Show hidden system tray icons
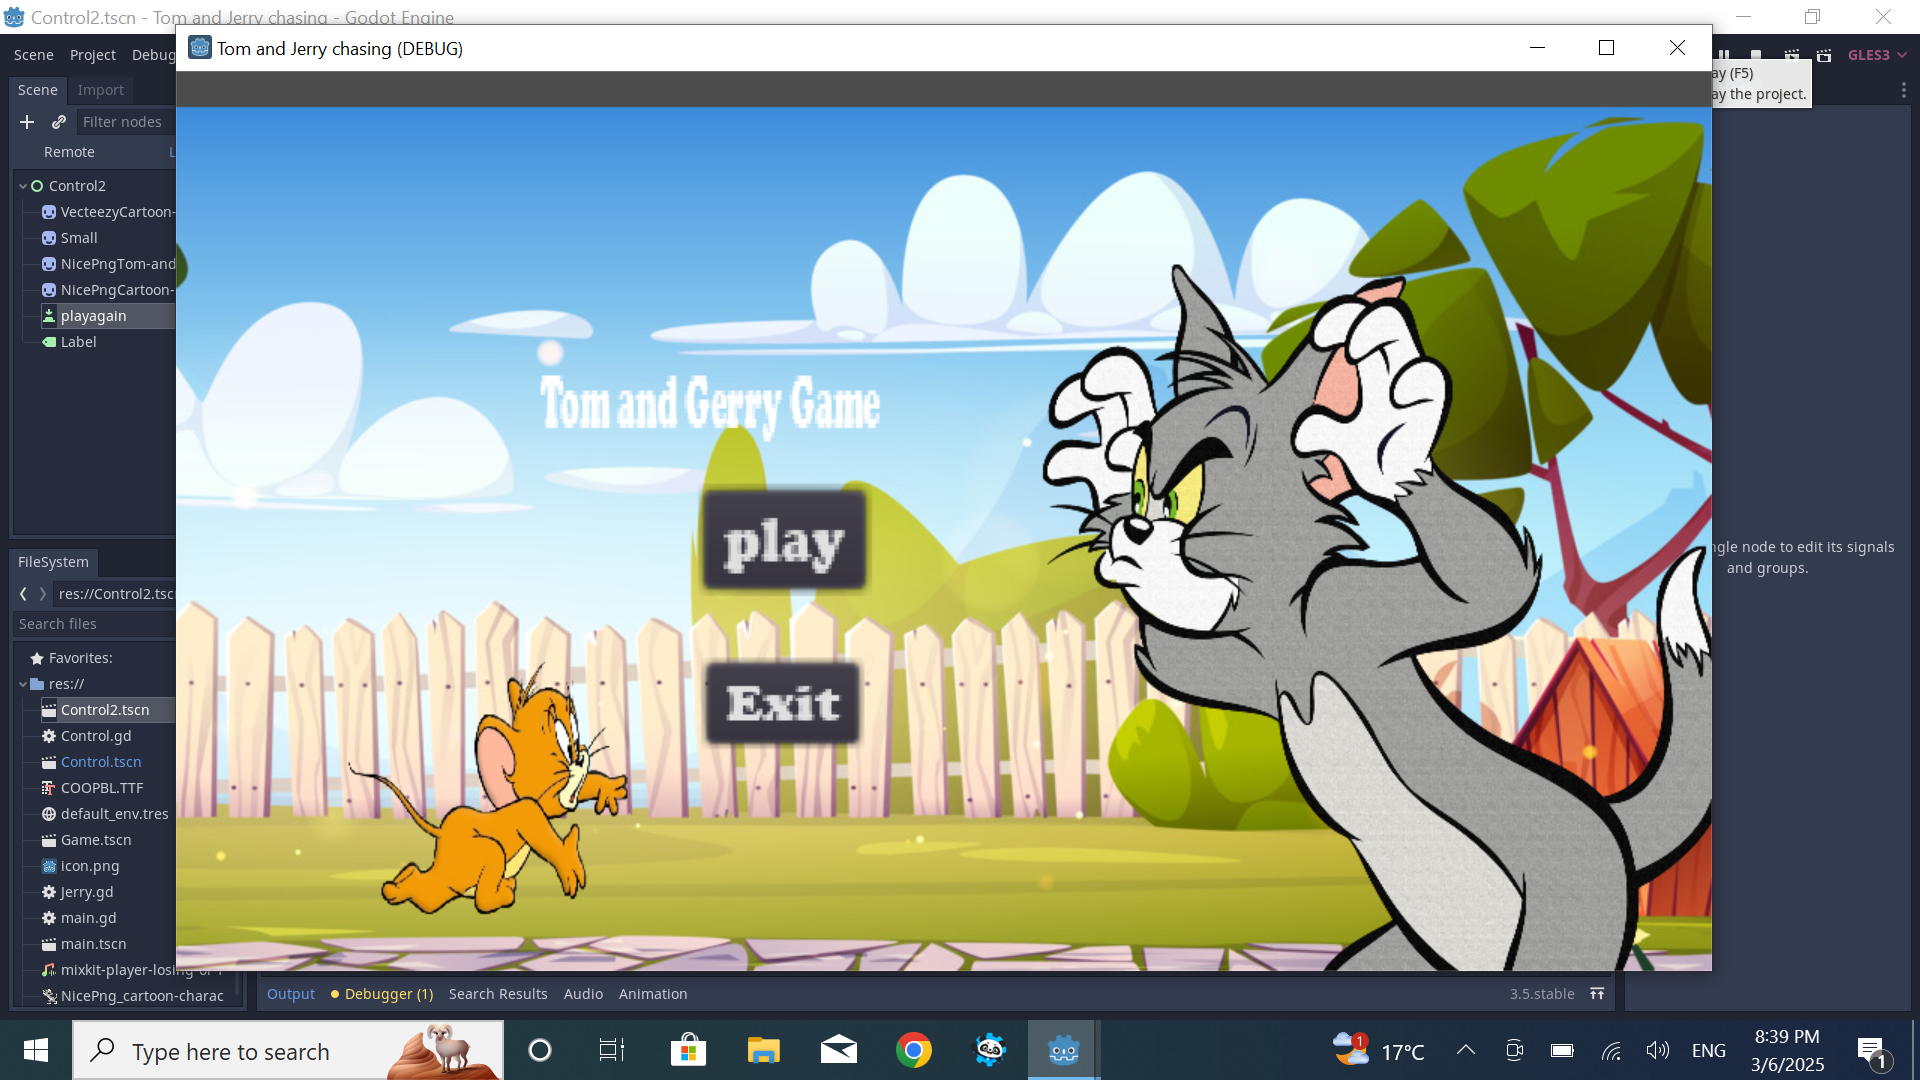 click(1465, 1050)
